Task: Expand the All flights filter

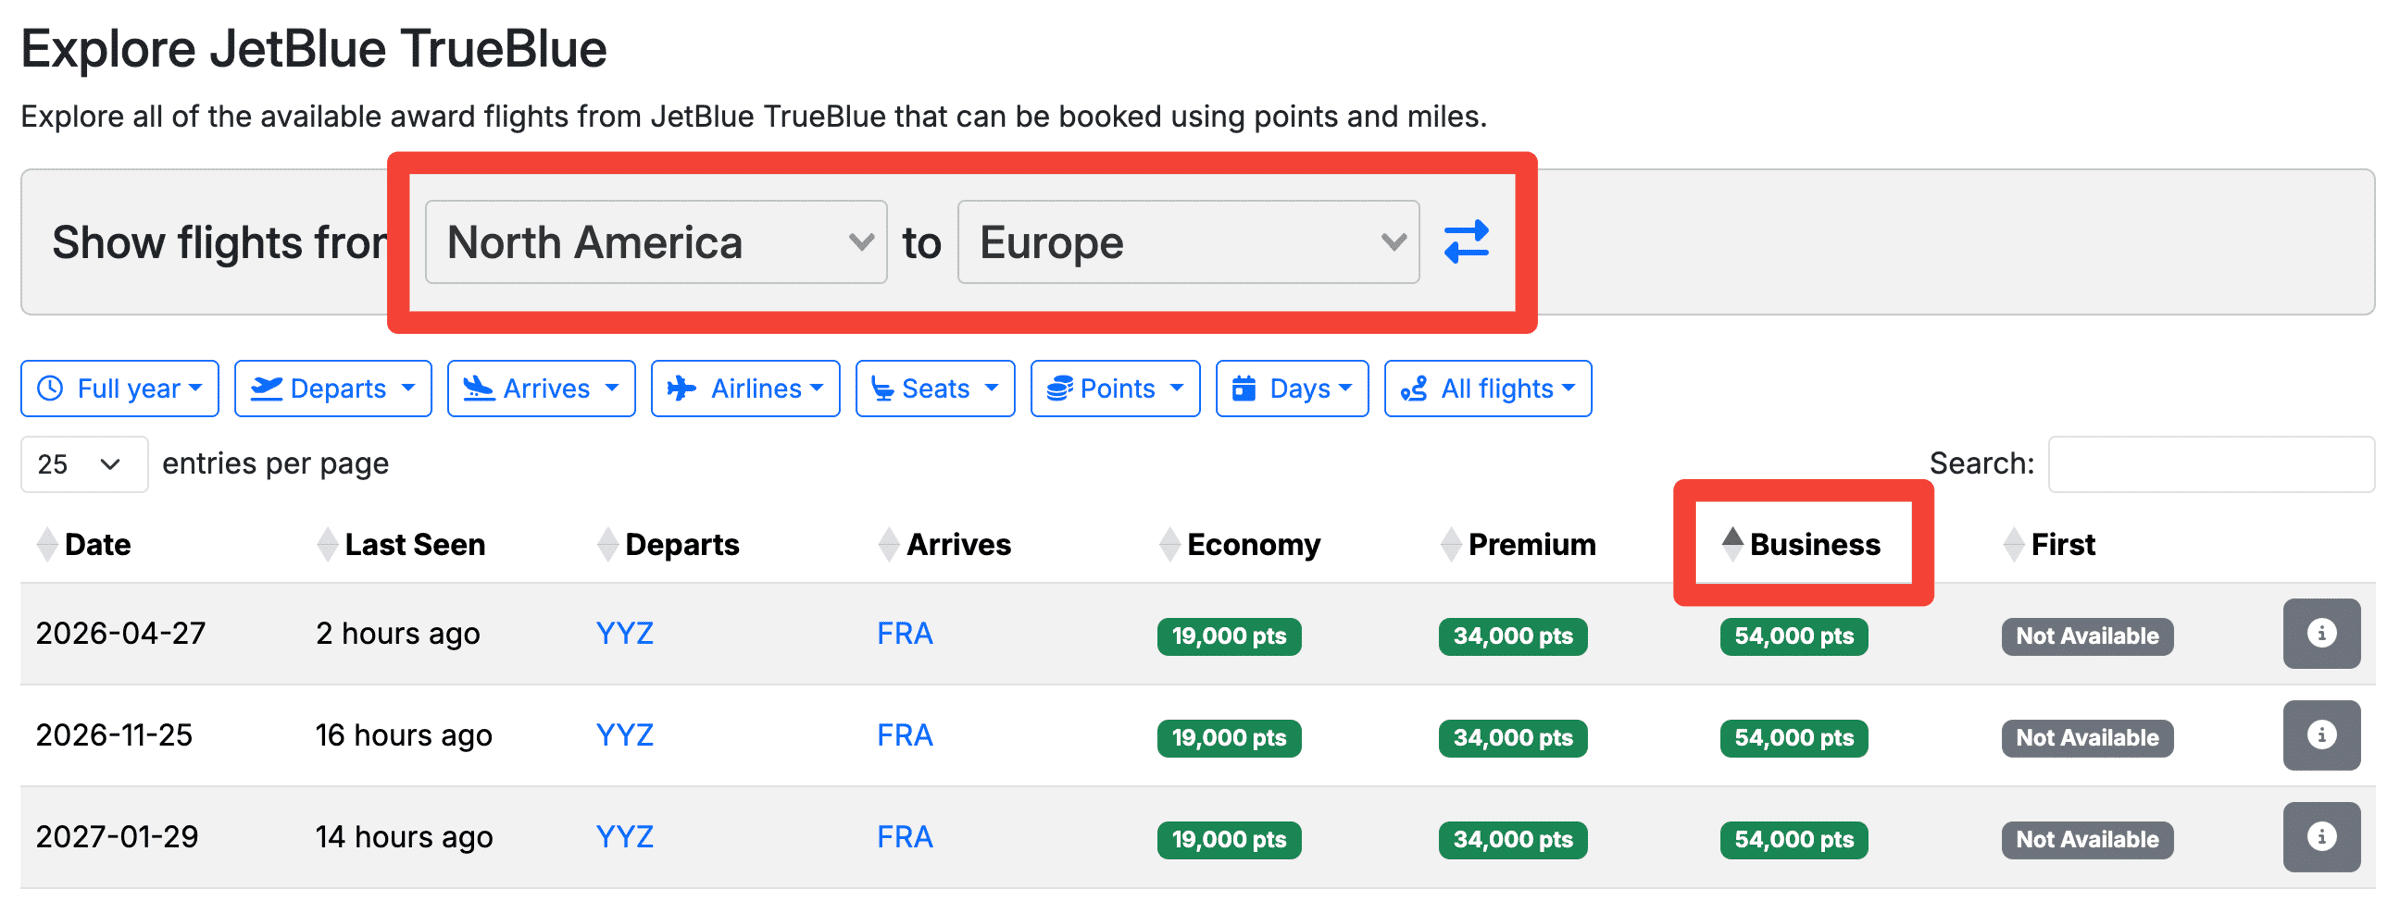Action: [x=1487, y=388]
